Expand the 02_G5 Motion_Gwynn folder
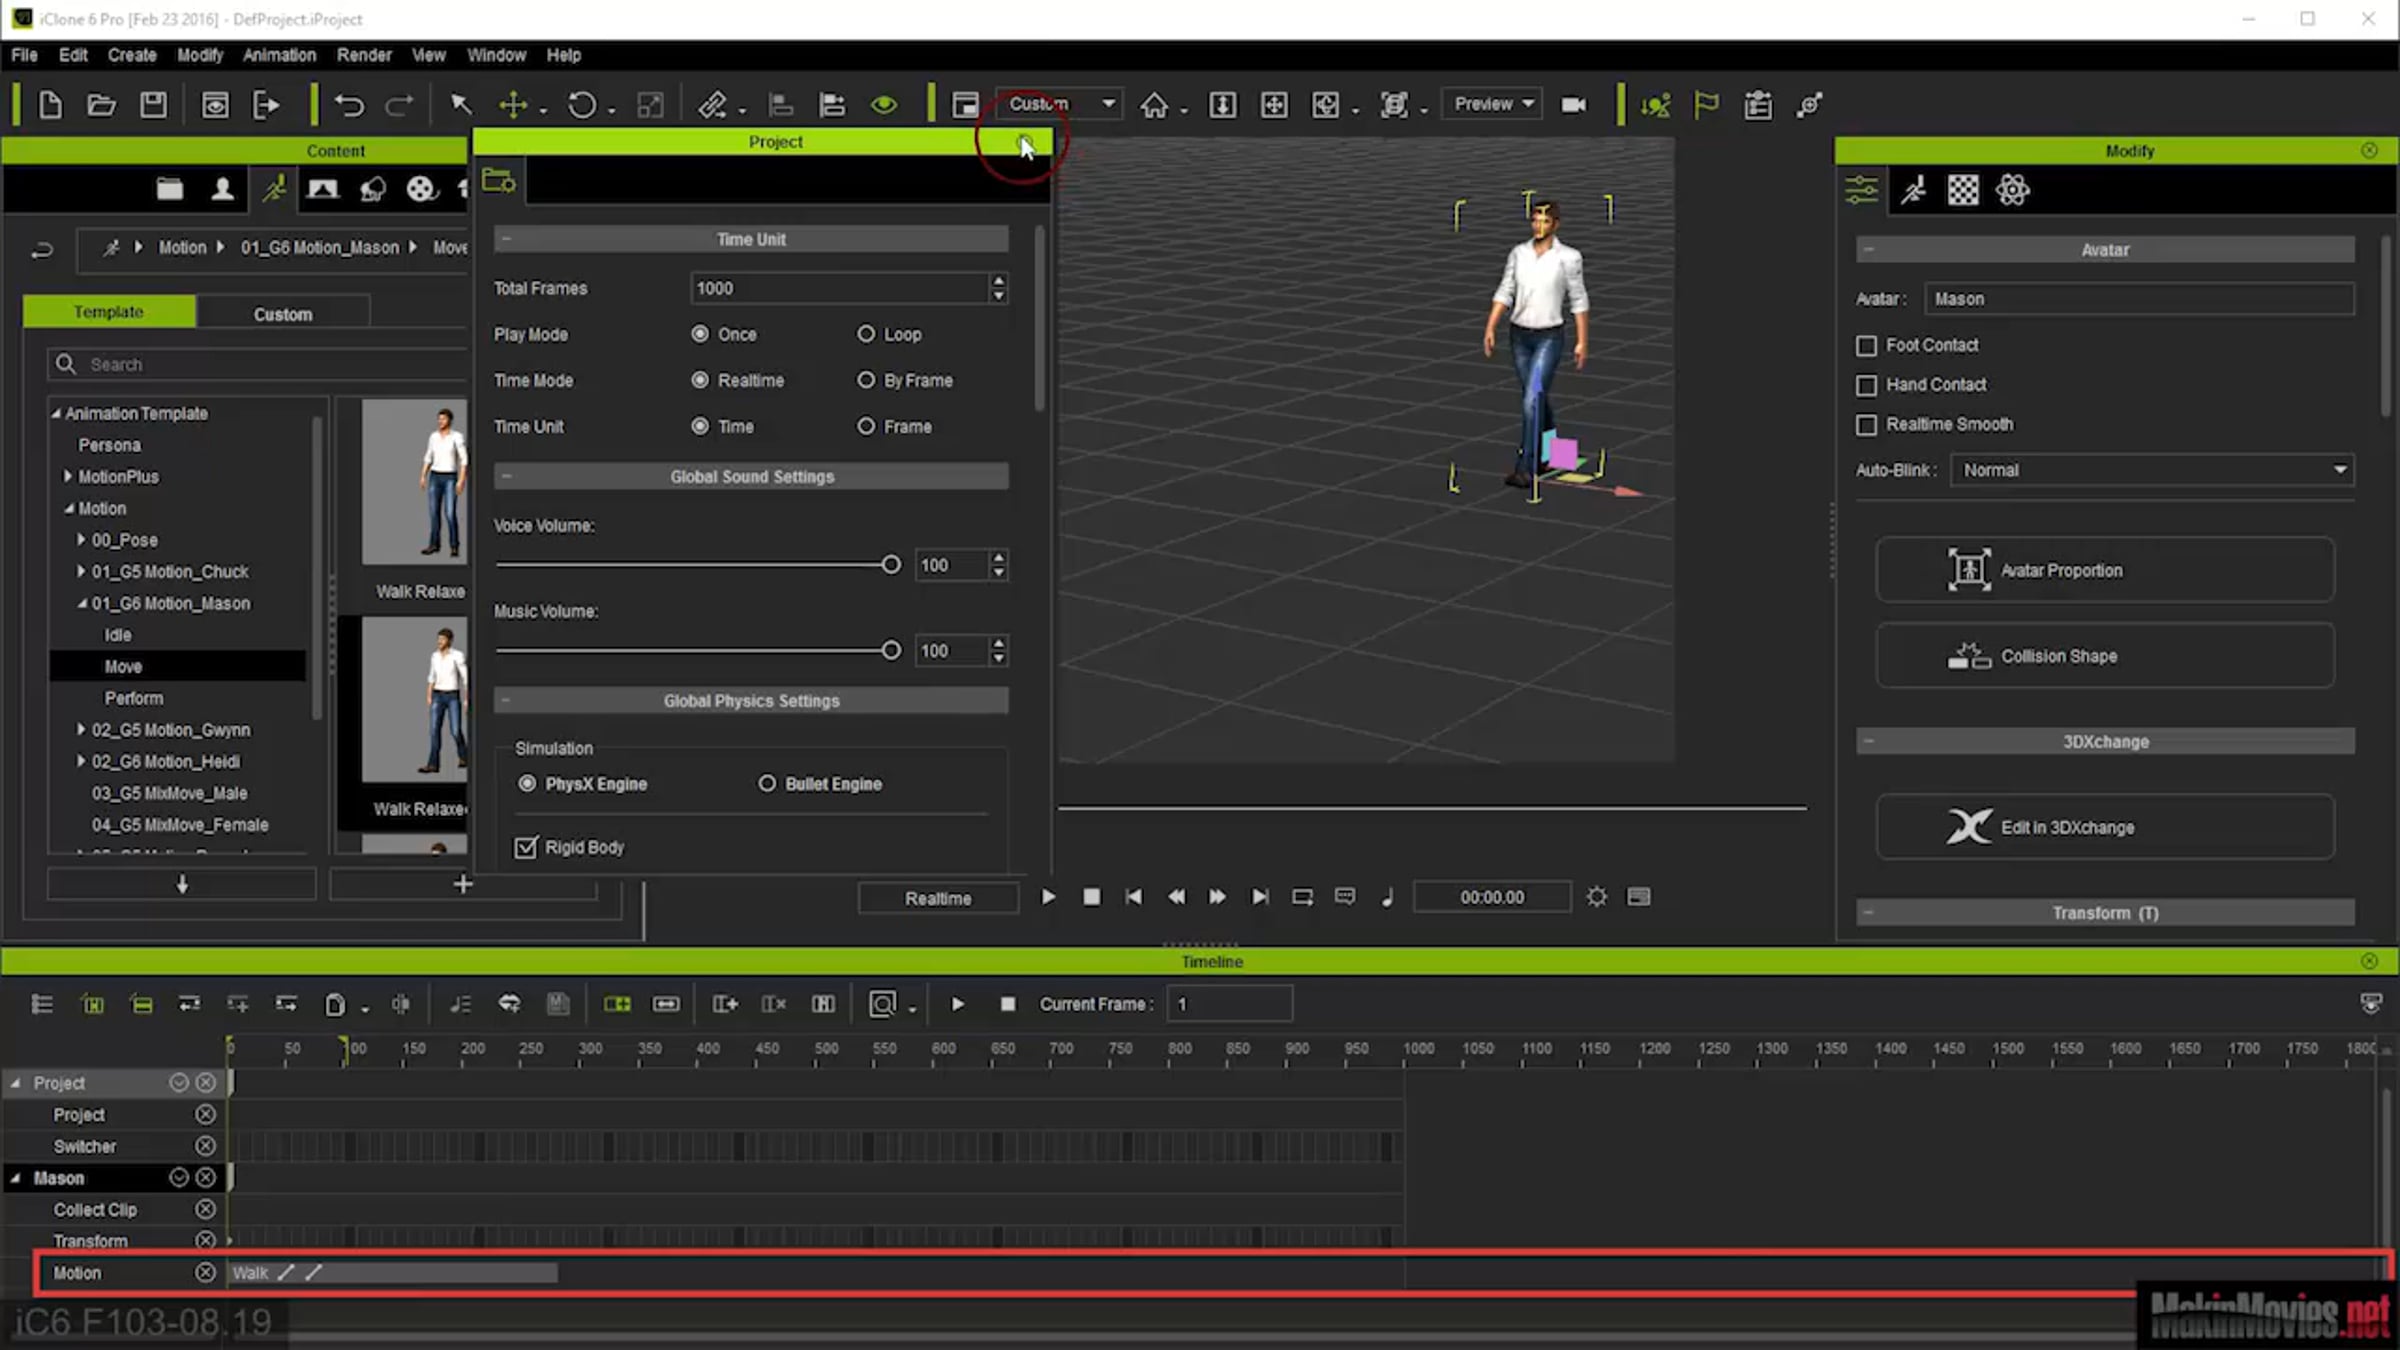The width and height of the screenshot is (2400, 1350). point(81,730)
